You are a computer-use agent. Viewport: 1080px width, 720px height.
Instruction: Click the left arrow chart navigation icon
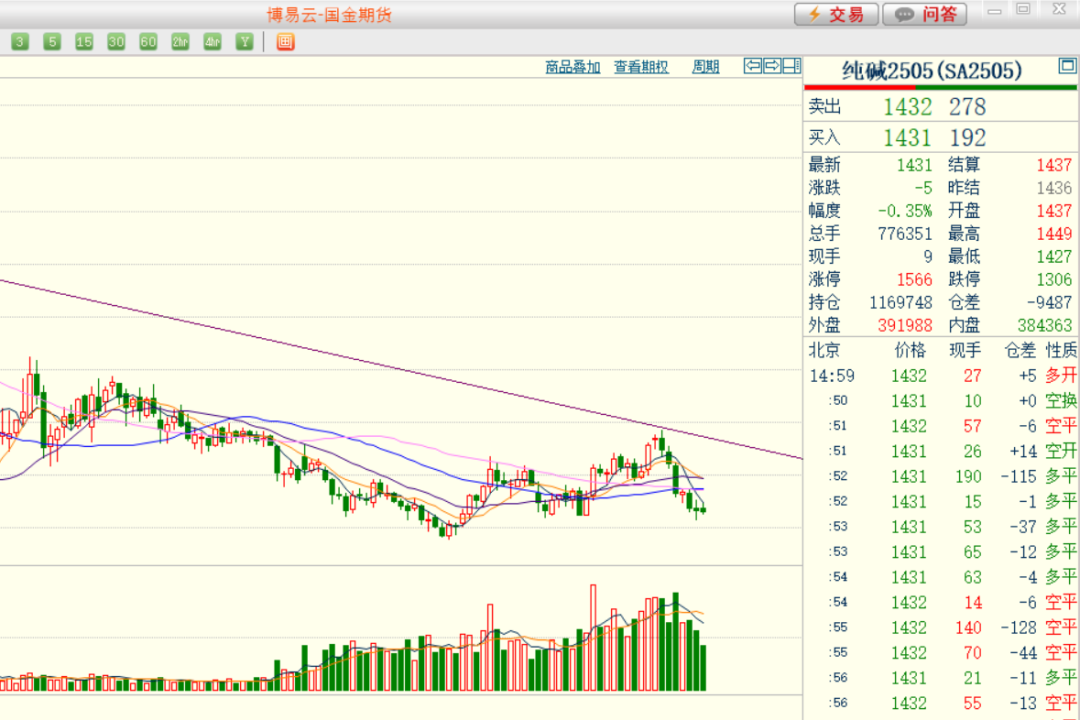click(753, 66)
